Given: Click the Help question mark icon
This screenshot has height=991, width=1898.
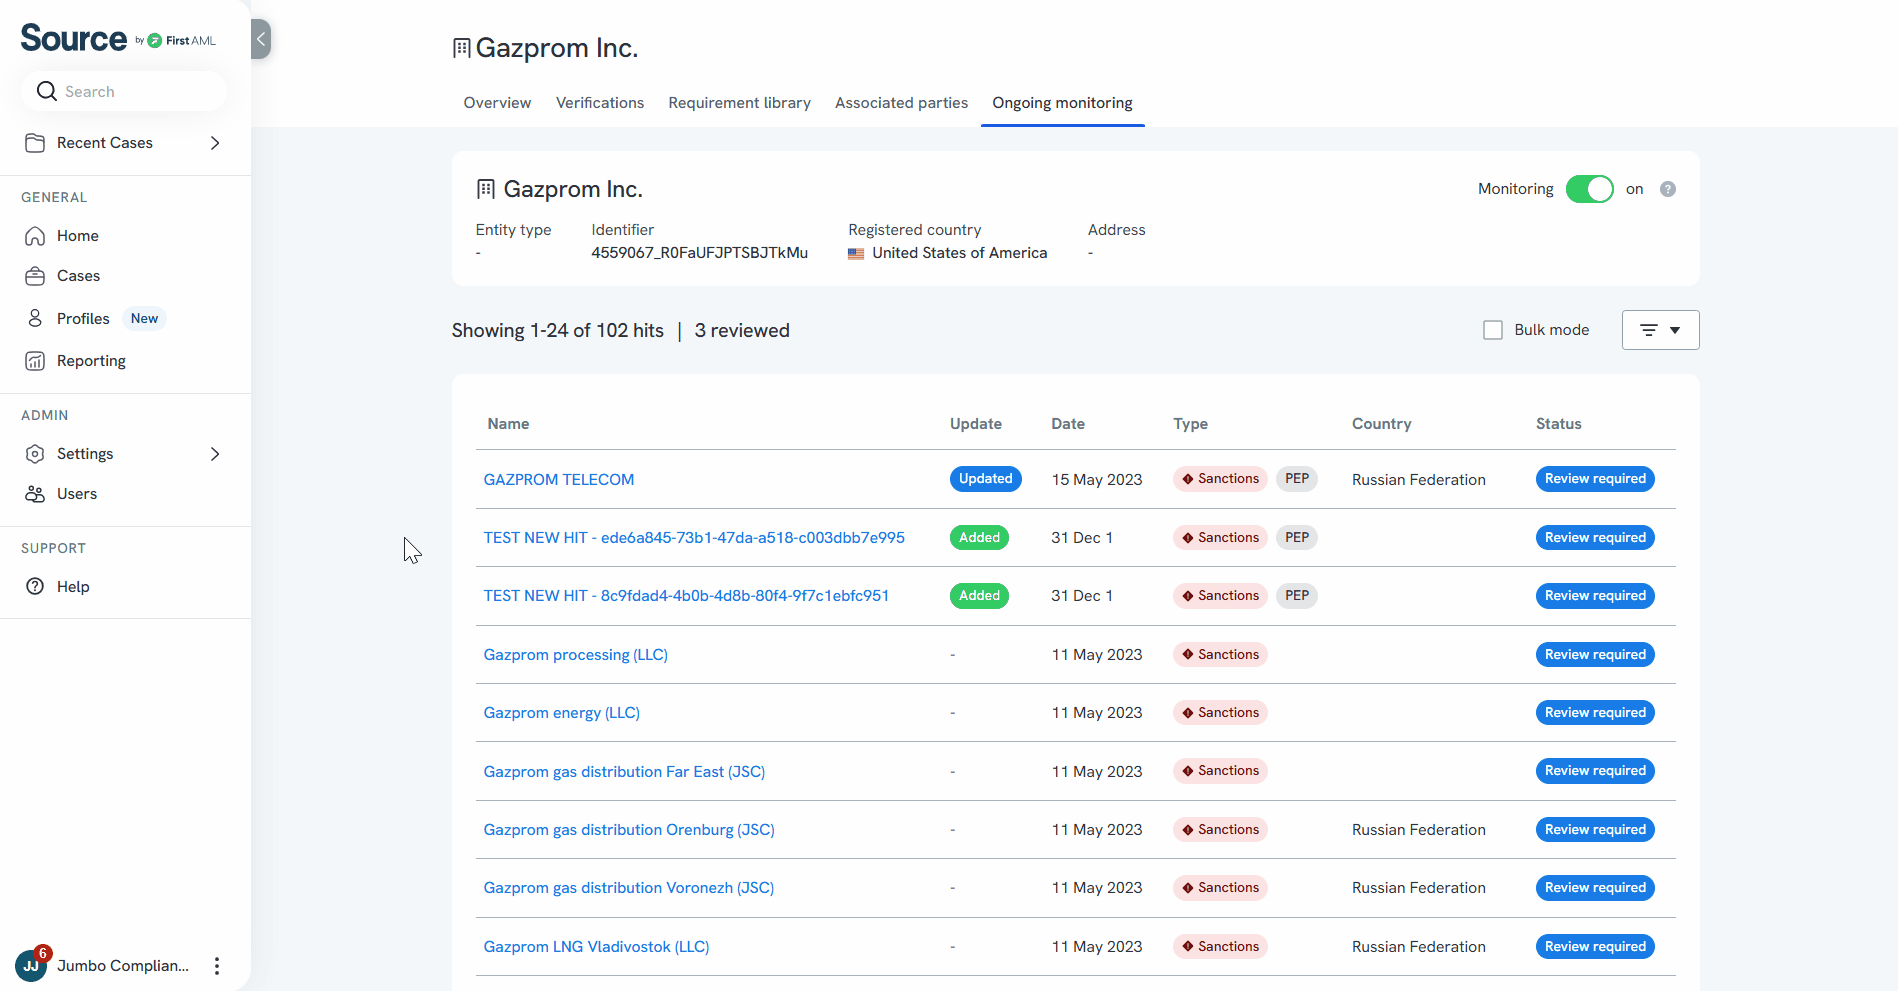Looking at the screenshot, I should [x=35, y=587].
